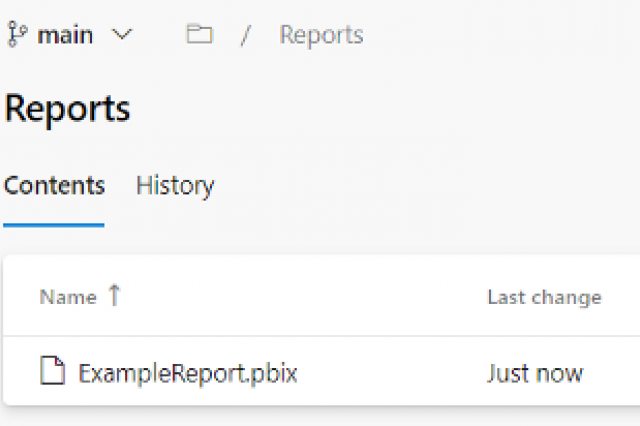Expand the chevron next to main
This screenshot has width=640, height=426.
click(122, 35)
